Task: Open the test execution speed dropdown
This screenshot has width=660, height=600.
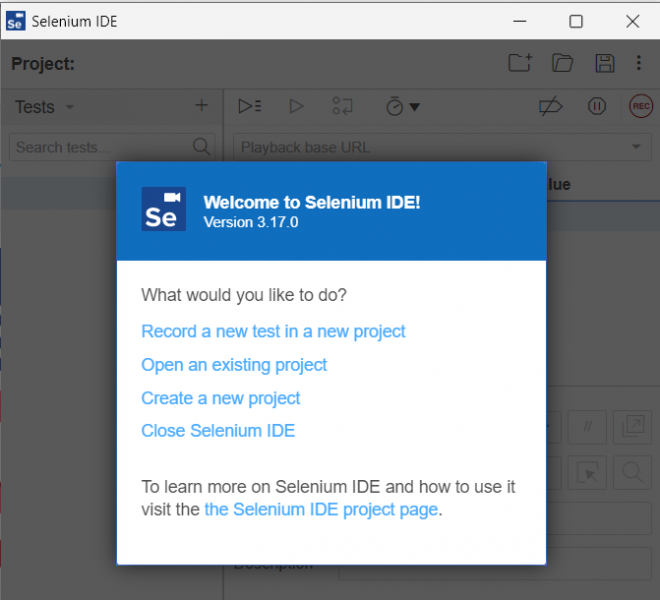Action: [x=403, y=106]
